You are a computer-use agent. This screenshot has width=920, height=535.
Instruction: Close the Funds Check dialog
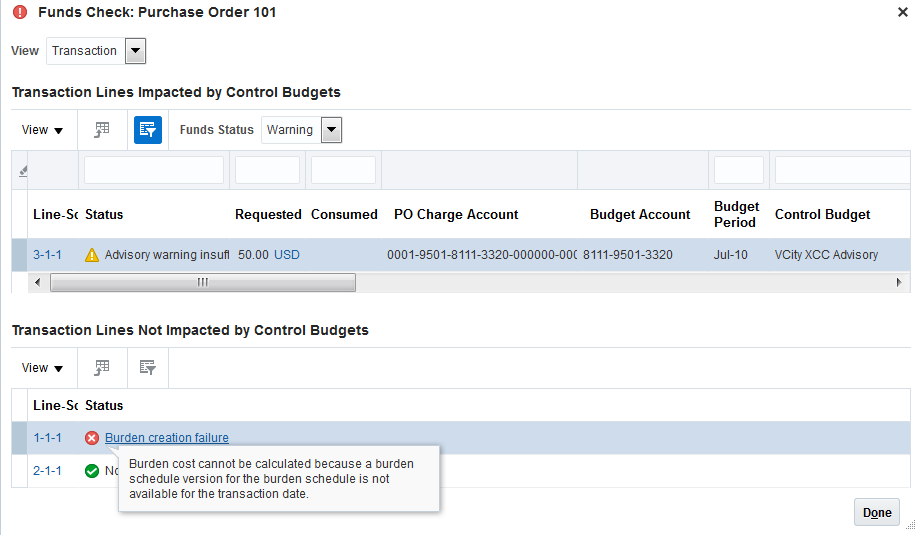point(904,12)
